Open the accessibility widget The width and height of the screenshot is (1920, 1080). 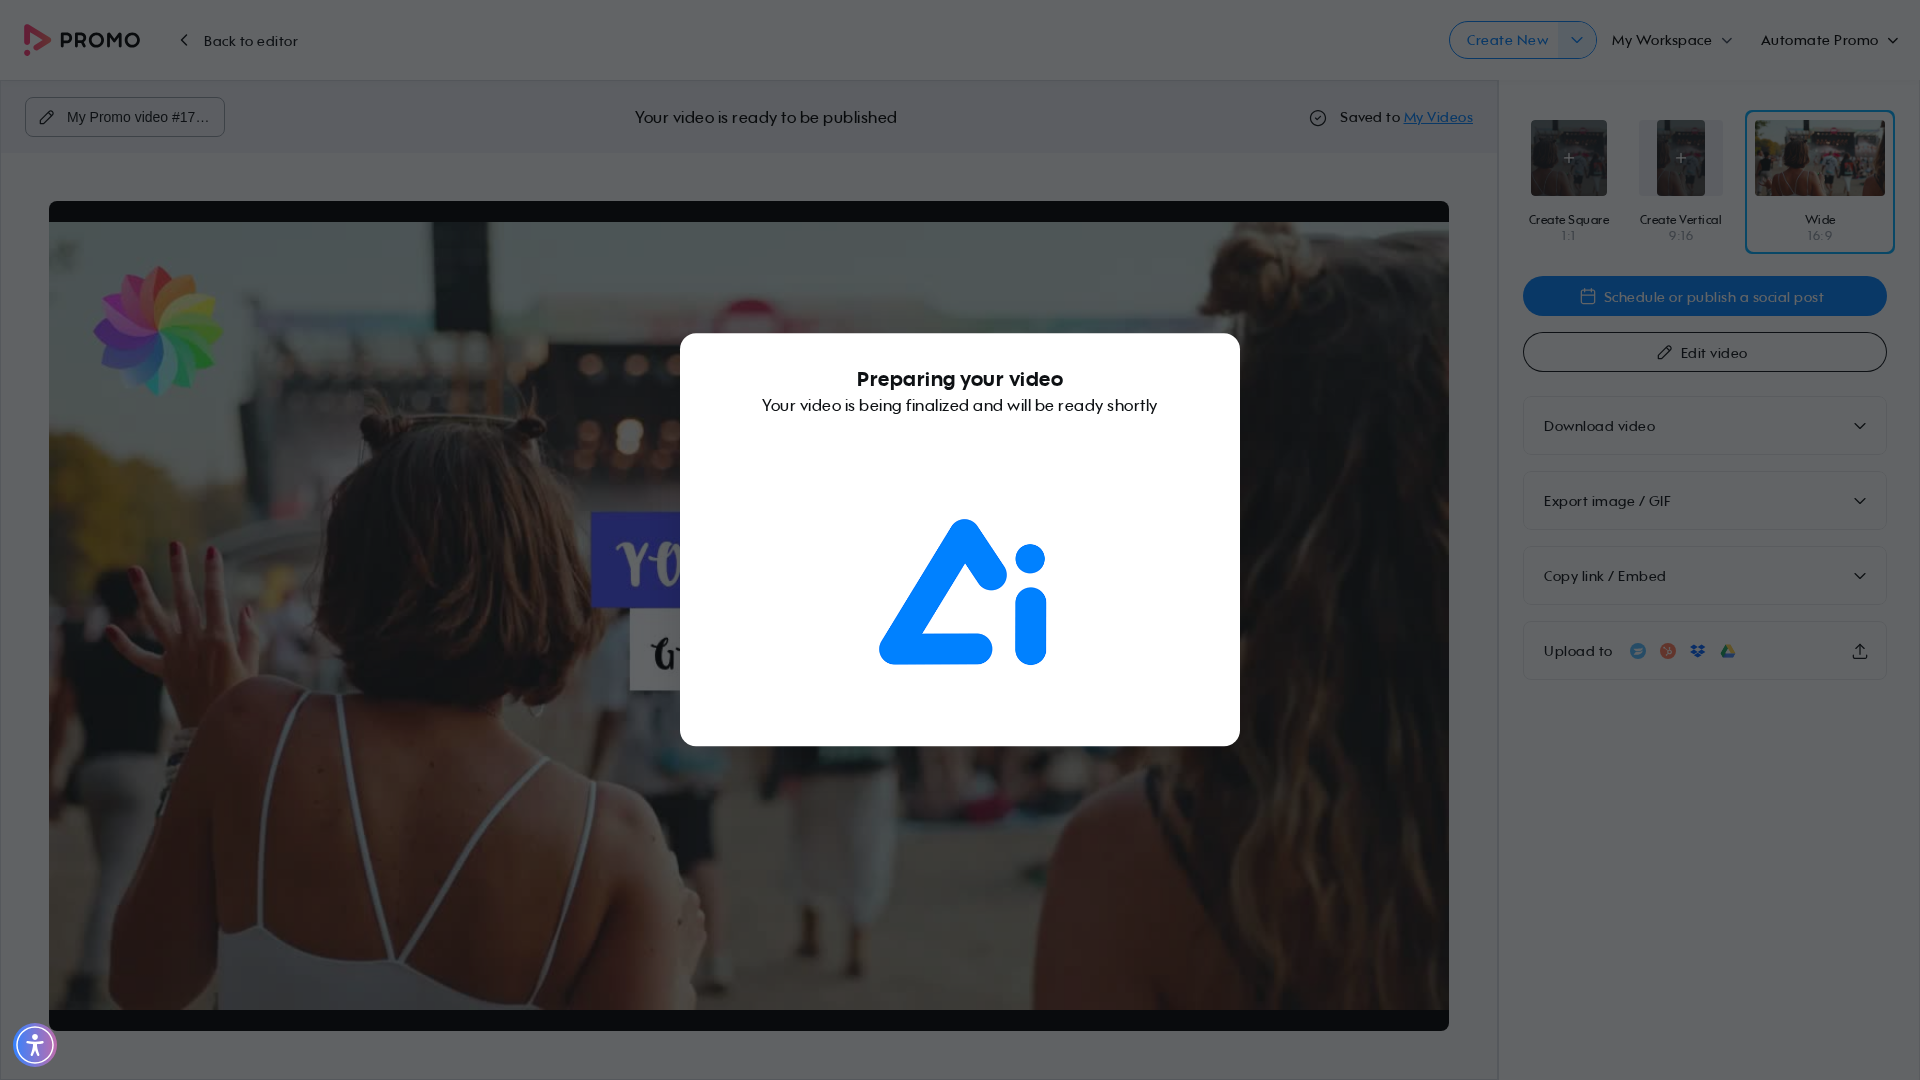tap(35, 1045)
